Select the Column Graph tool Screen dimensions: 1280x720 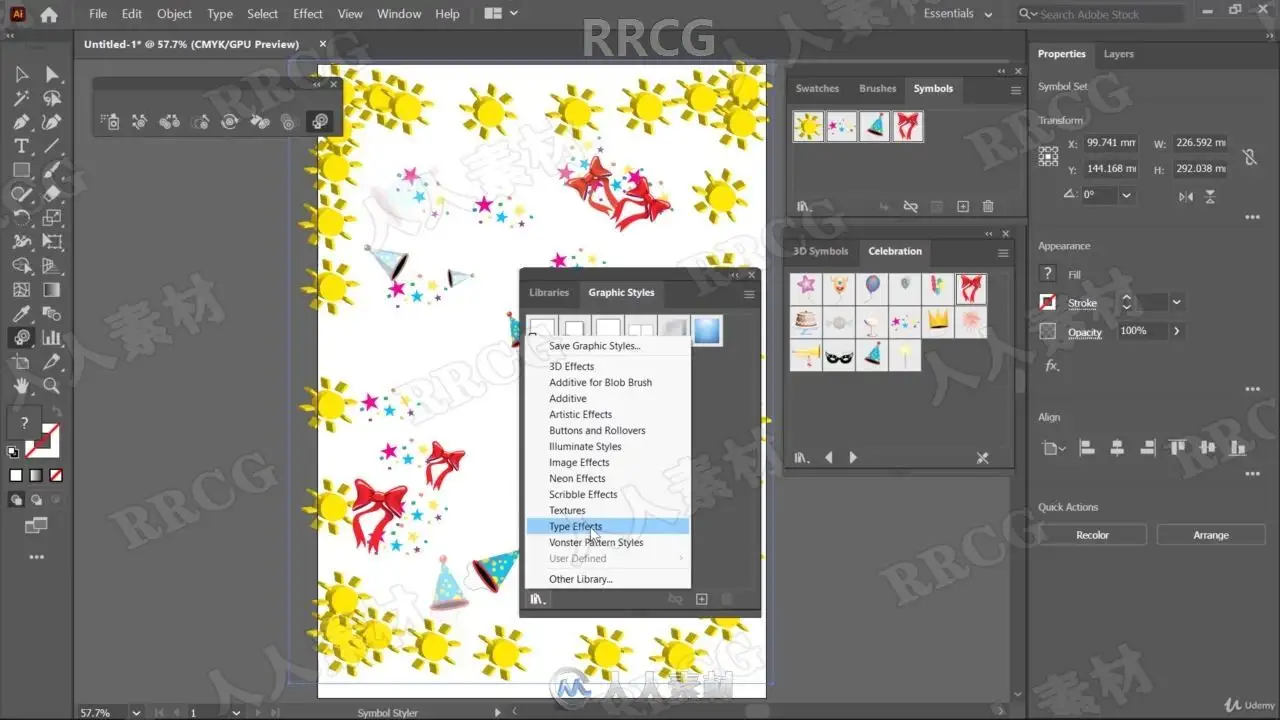(x=52, y=338)
